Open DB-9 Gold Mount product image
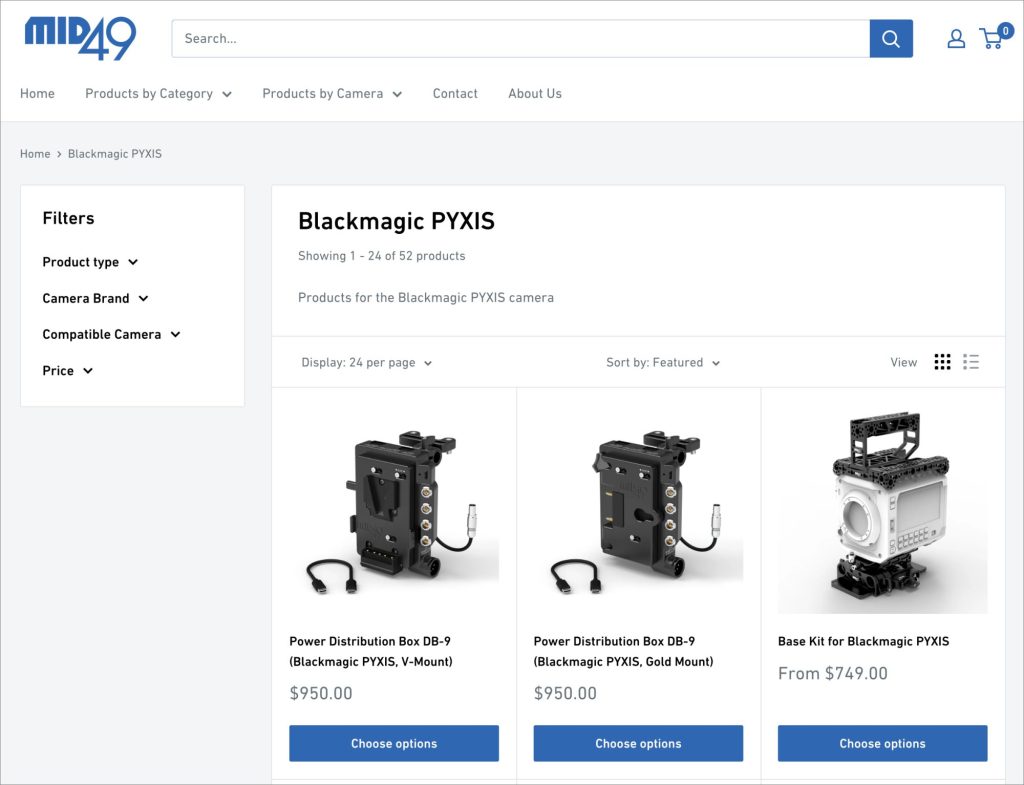The image size is (1024, 785). click(638, 509)
